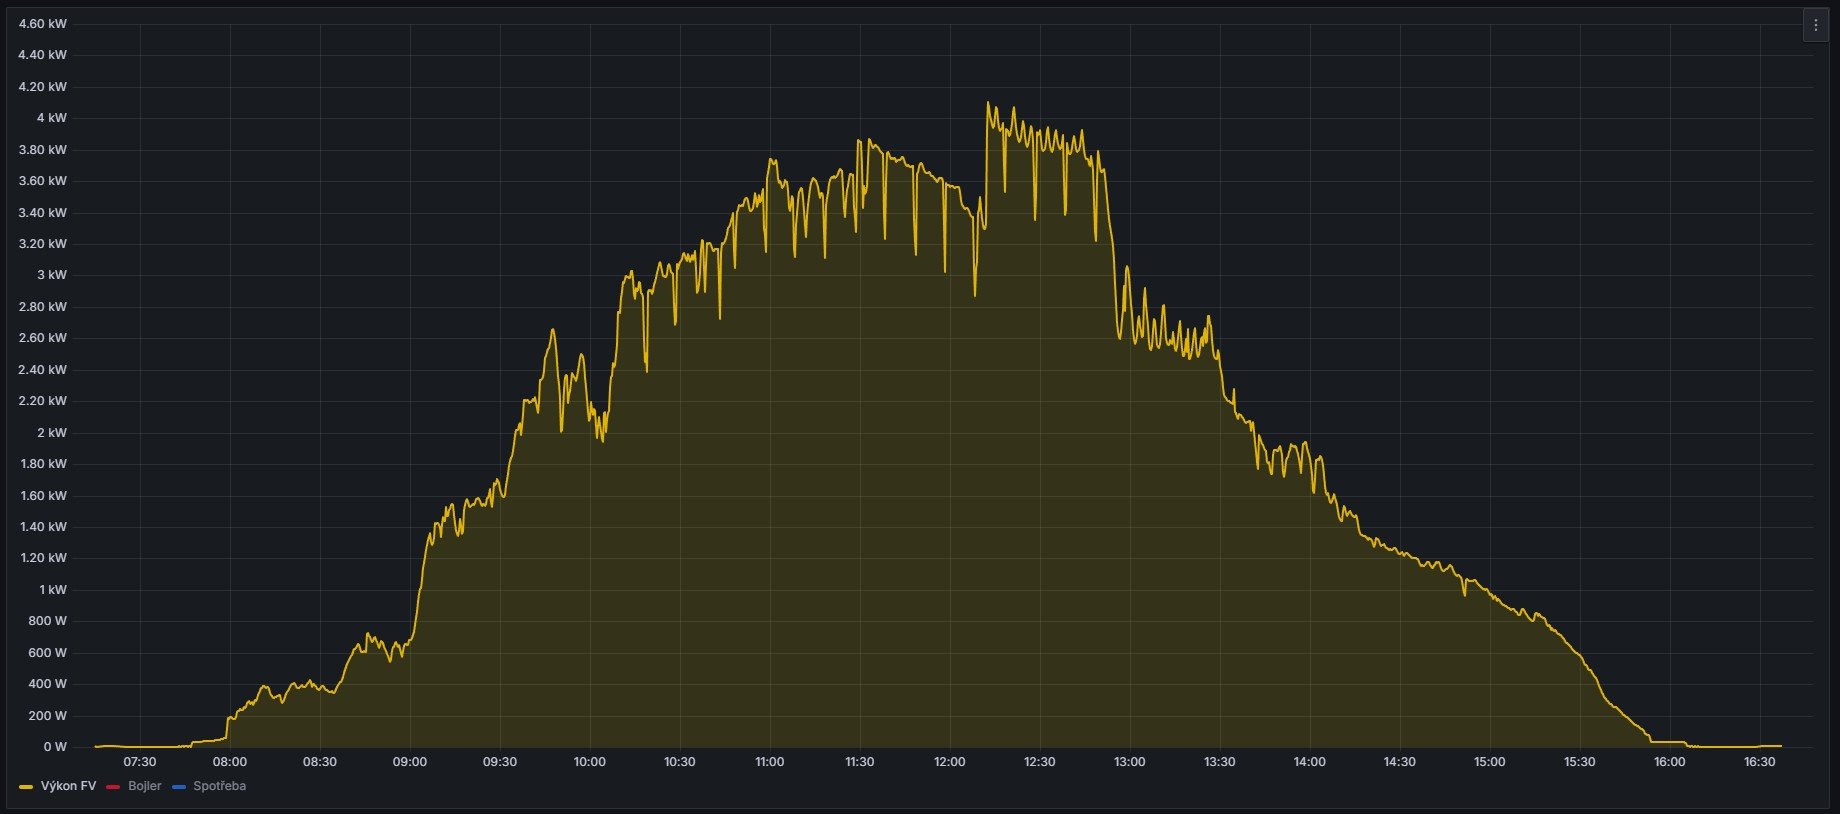Click the 16:30 label on the time axis
1840x814 pixels.
(1759, 762)
